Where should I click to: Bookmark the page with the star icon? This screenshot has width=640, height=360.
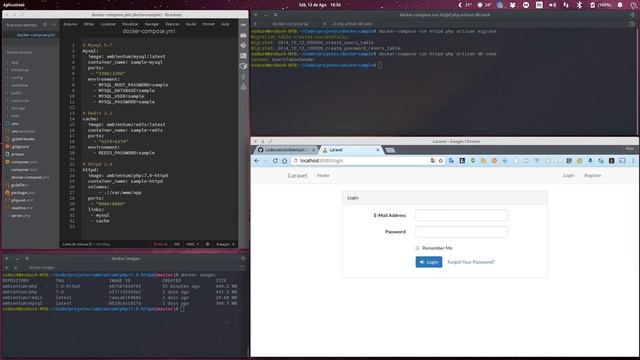point(440,161)
